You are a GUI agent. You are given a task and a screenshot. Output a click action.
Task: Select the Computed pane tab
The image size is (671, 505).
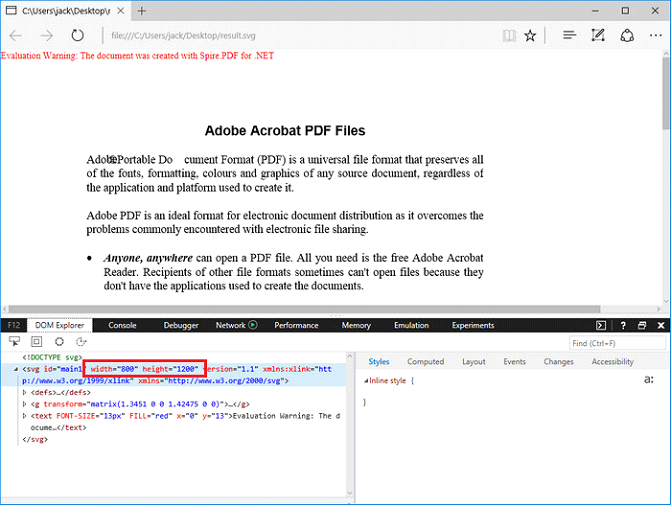[425, 362]
